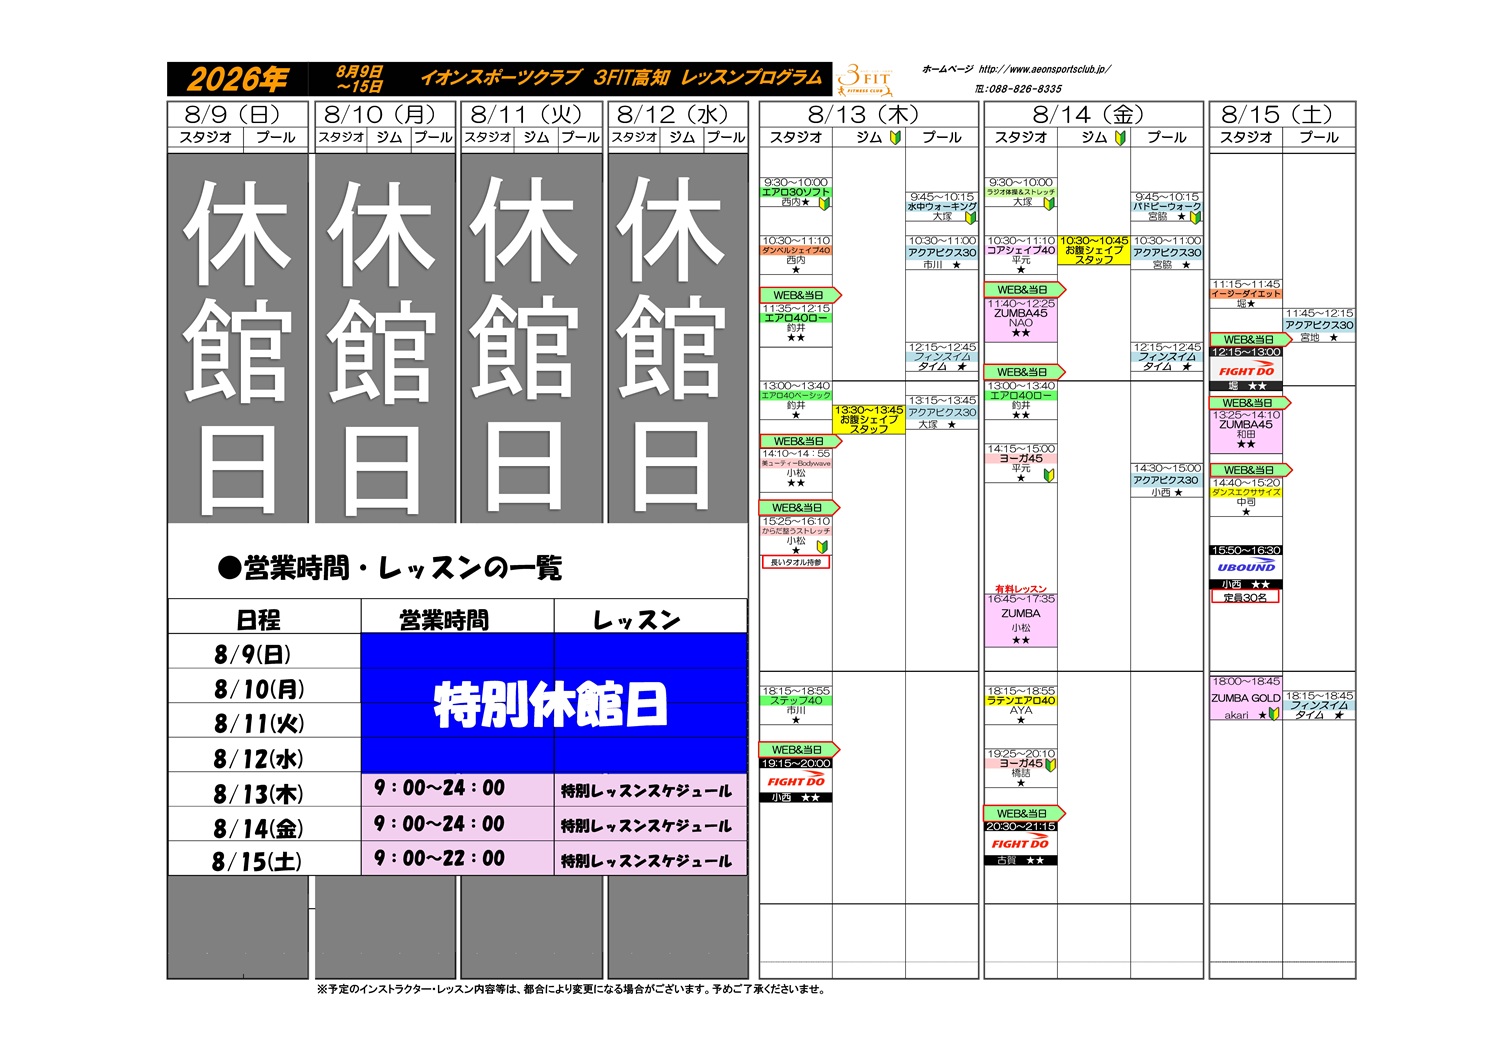Viewport: 1500px width, 1060px height.
Task: Click the イージーダイエット lesson on 8/15
Action: click(x=1246, y=294)
